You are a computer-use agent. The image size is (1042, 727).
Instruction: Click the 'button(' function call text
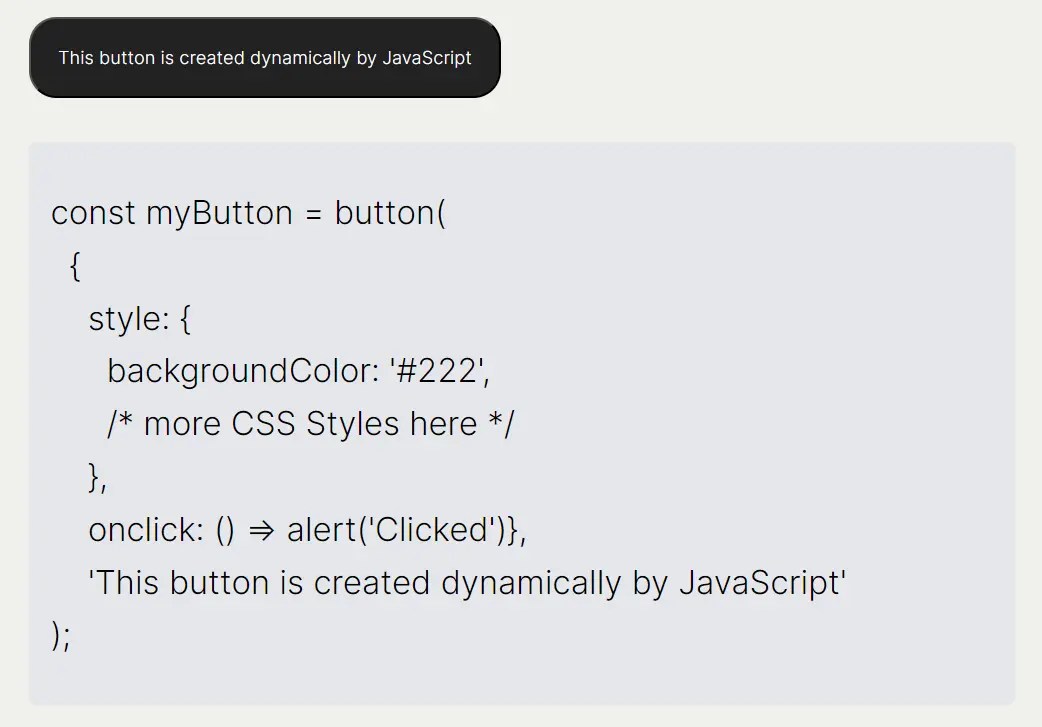pyautogui.click(x=390, y=213)
